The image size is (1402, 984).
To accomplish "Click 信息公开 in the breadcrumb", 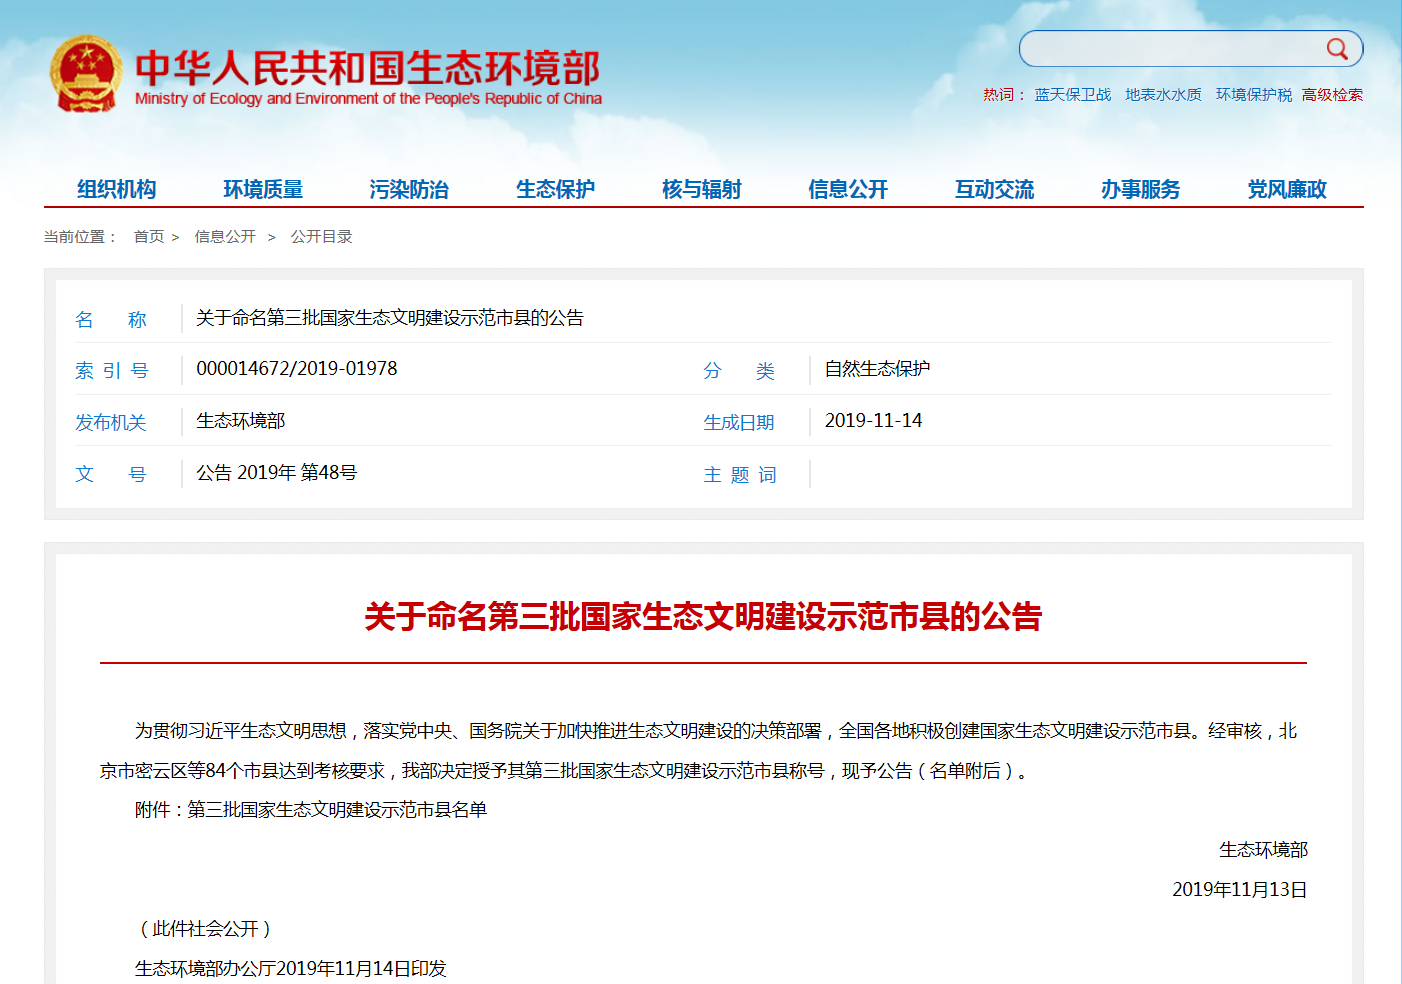I will [225, 237].
